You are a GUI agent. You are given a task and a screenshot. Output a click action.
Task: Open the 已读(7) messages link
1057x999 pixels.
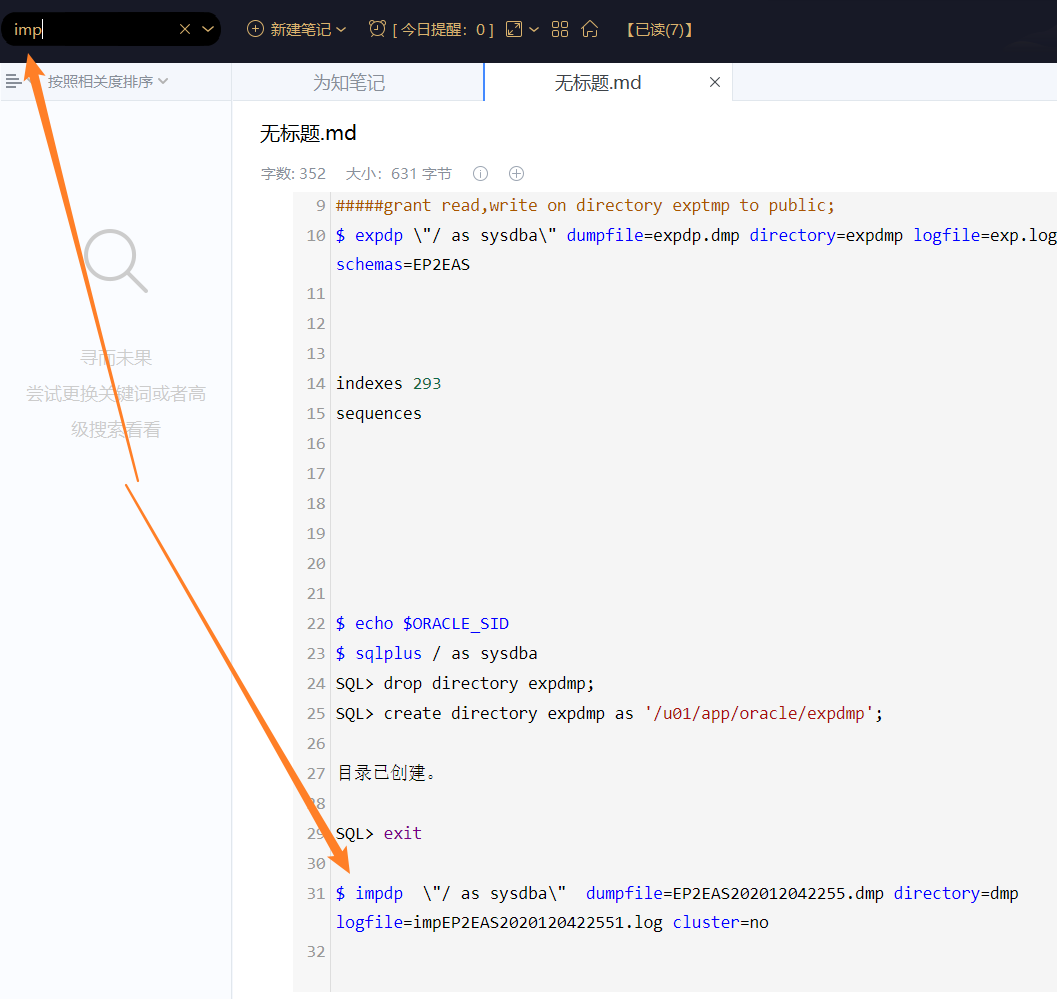pos(659,30)
